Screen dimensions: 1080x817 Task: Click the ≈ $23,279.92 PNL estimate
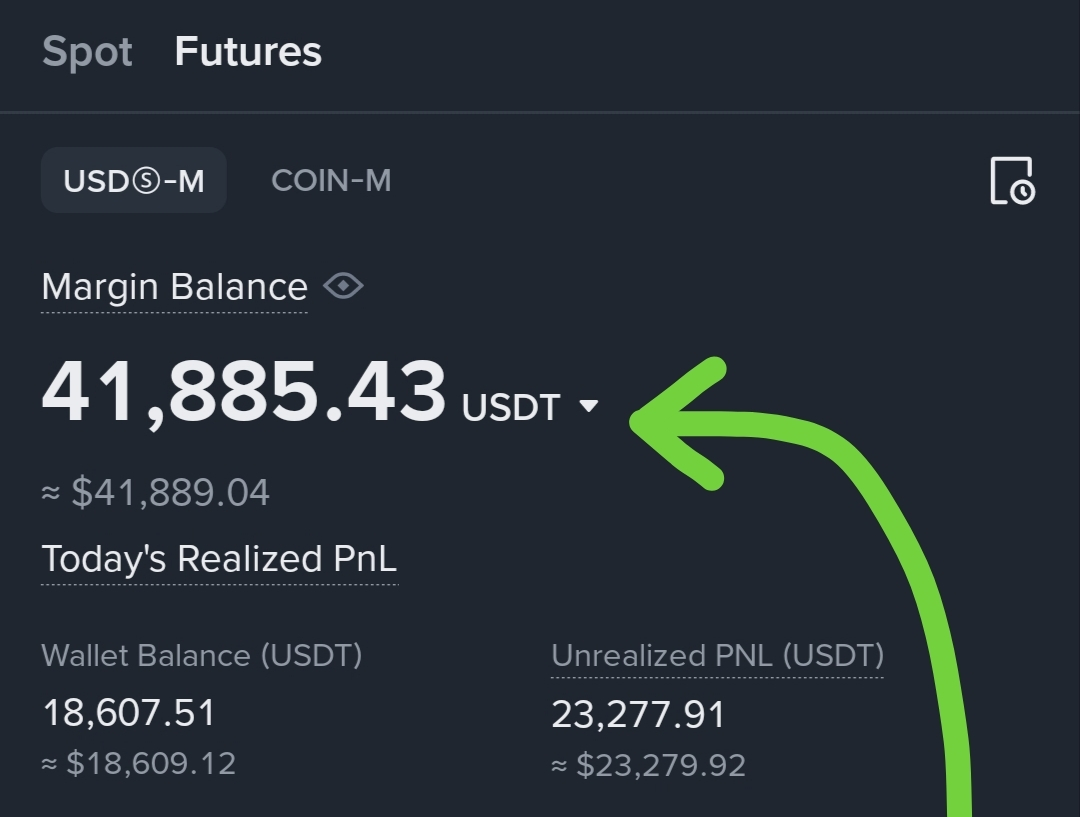click(648, 766)
